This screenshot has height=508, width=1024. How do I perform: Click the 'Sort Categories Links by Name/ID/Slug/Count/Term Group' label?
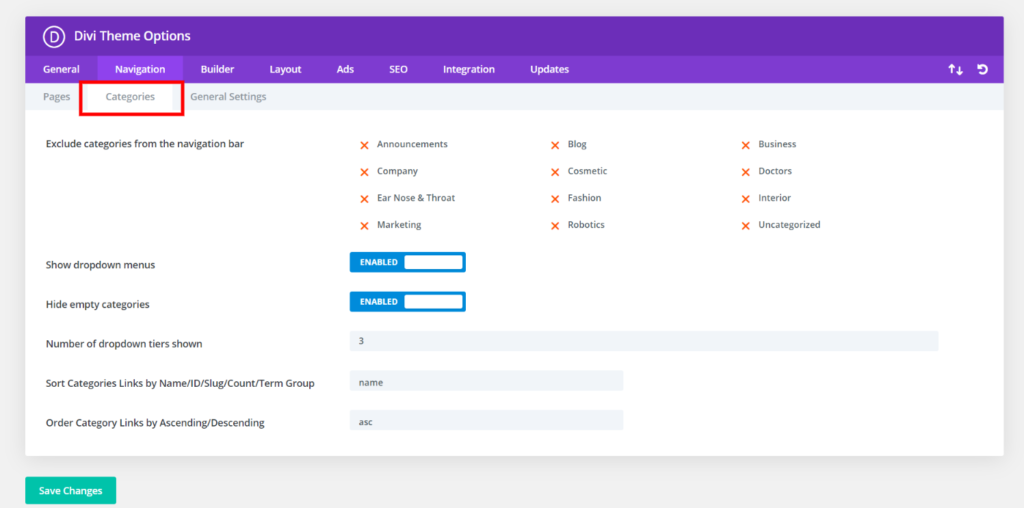pos(180,383)
